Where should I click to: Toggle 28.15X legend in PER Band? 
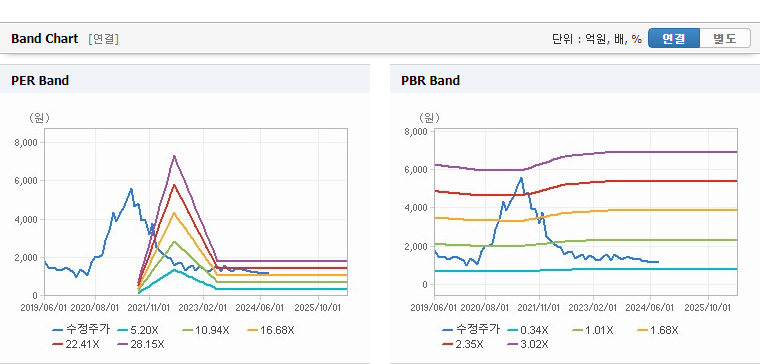point(141,345)
